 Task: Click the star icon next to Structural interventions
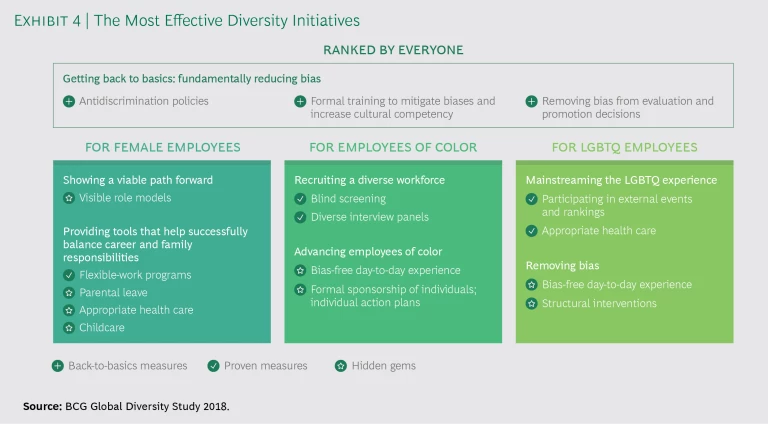tap(532, 303)
